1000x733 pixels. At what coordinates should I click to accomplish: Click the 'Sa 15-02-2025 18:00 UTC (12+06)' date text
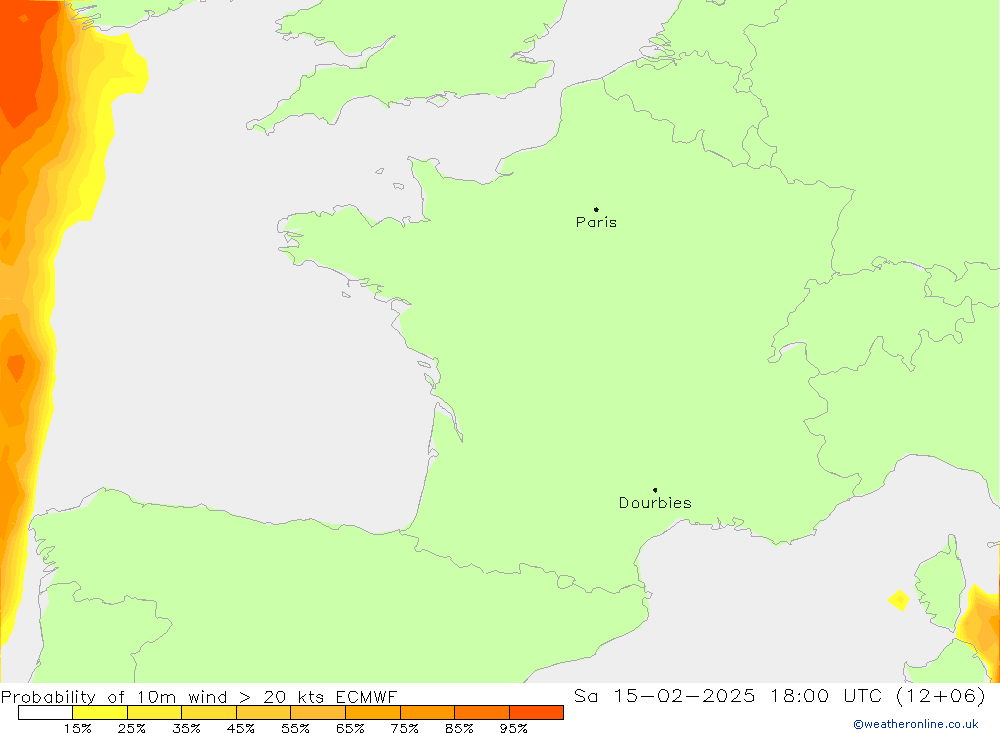[780, 695]
